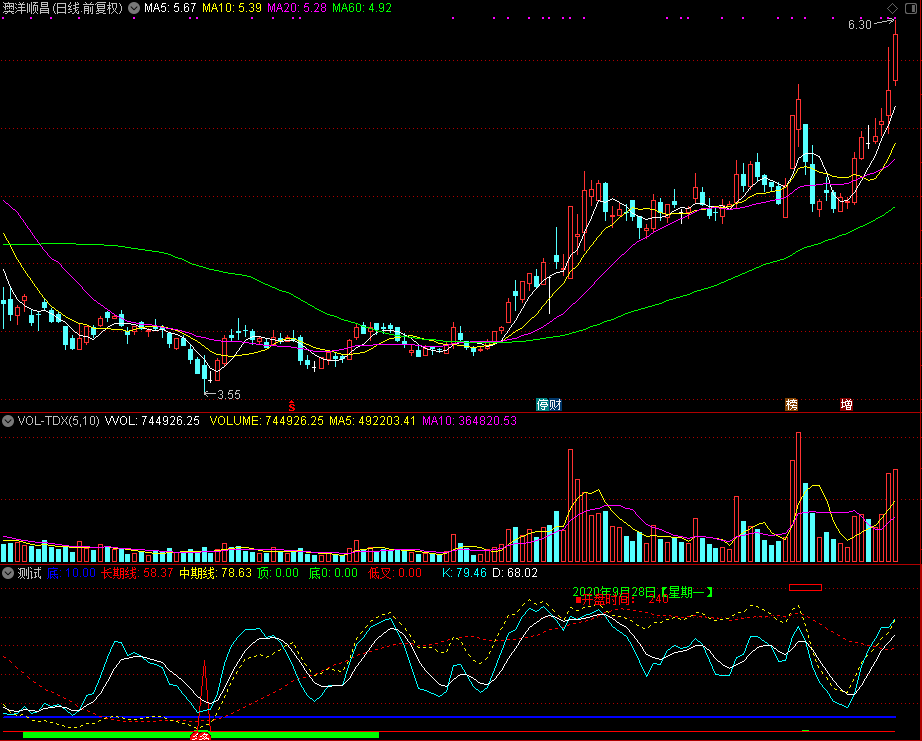The width and height of the screenshot is (922, 741).
Task: Click the 顶: 0.00 value
Action: (278, 573)
